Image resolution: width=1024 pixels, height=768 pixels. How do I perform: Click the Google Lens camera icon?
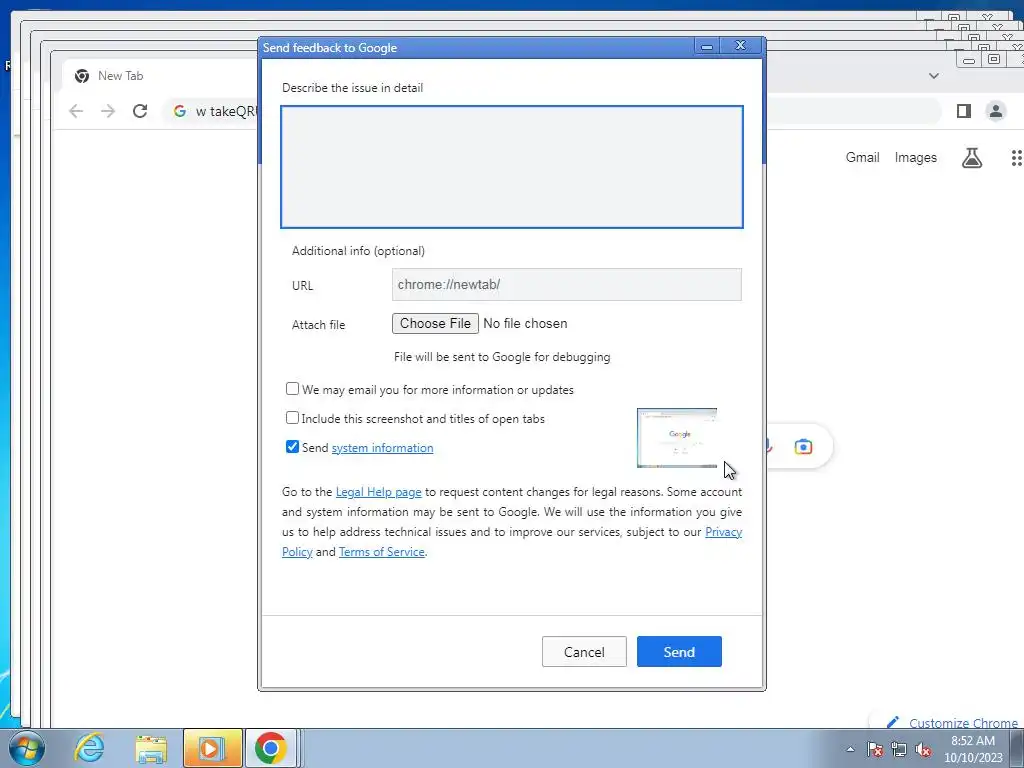point(803,447)
